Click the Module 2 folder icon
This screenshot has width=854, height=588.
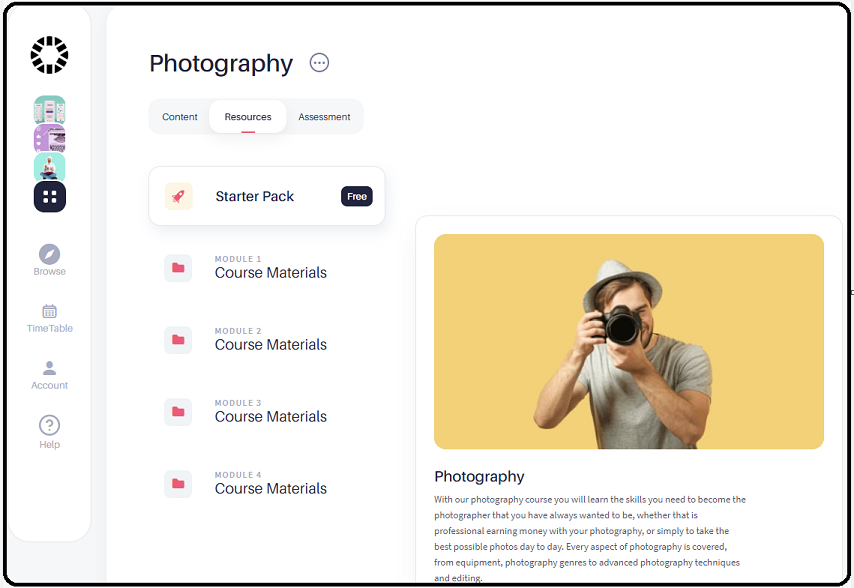coord(178,340)
